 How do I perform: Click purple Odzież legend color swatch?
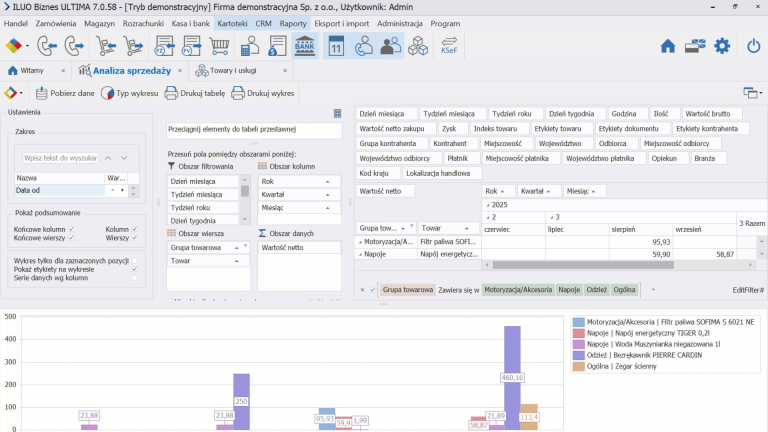point(579,354)
